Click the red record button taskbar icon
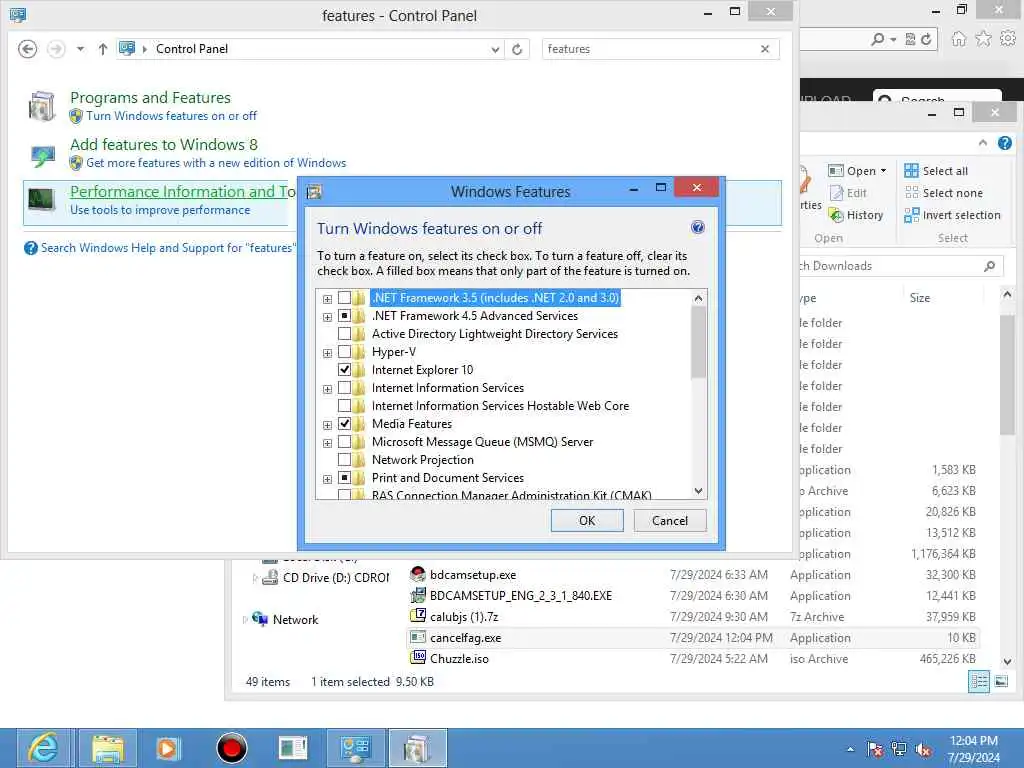 [x=231, y=748]
